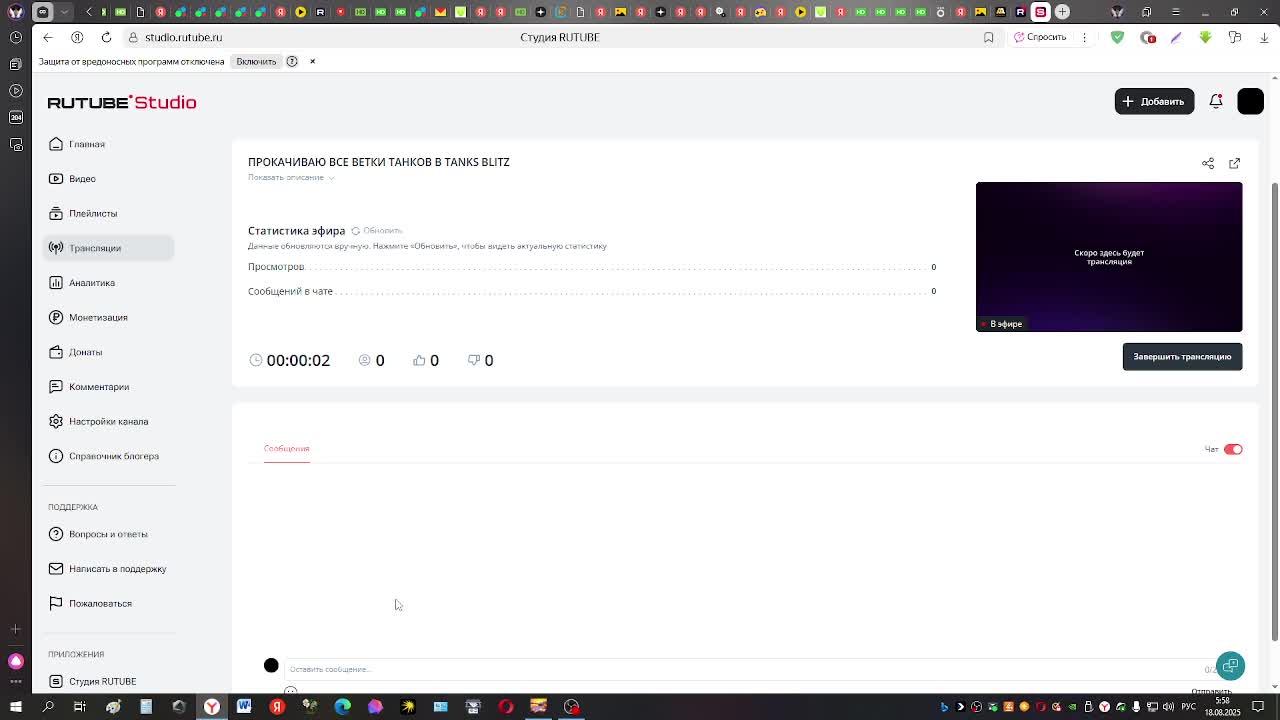Click the protection help question icon
This screenshot has width=1280, height=720.
point(292,62)
